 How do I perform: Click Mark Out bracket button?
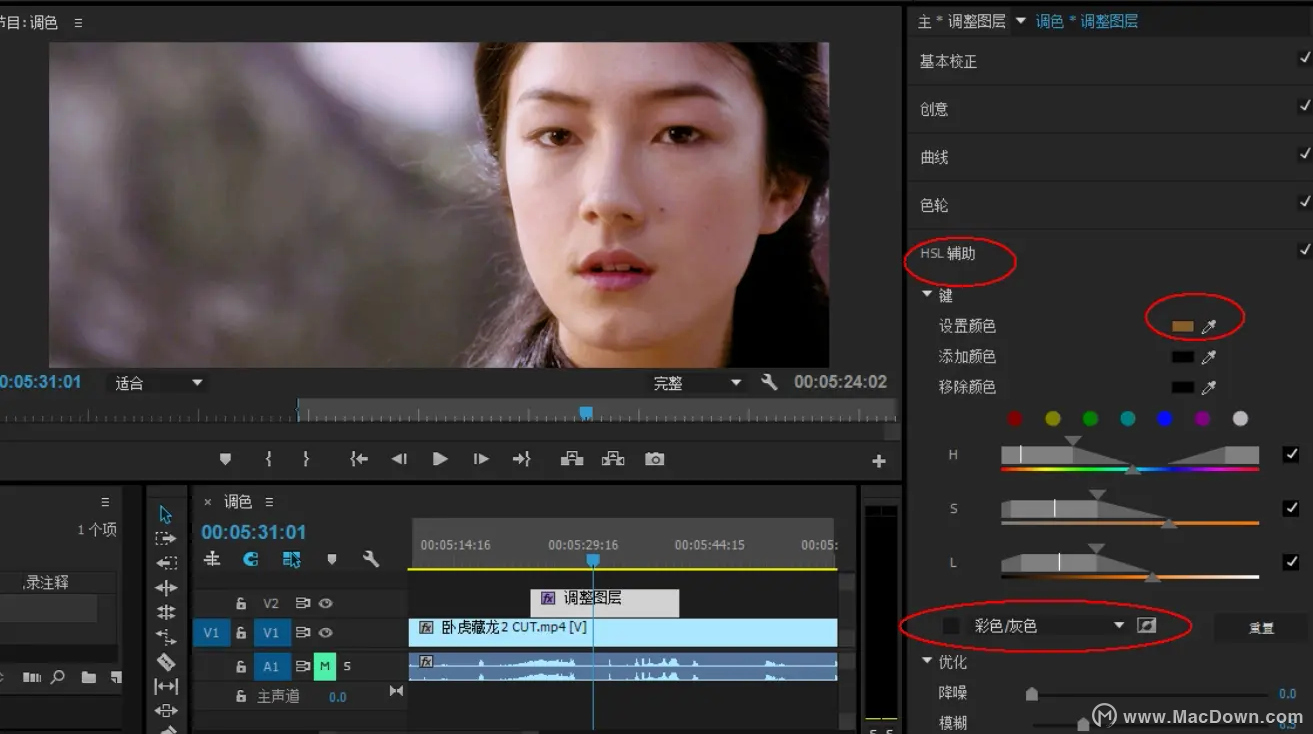(x=306, y=459)
